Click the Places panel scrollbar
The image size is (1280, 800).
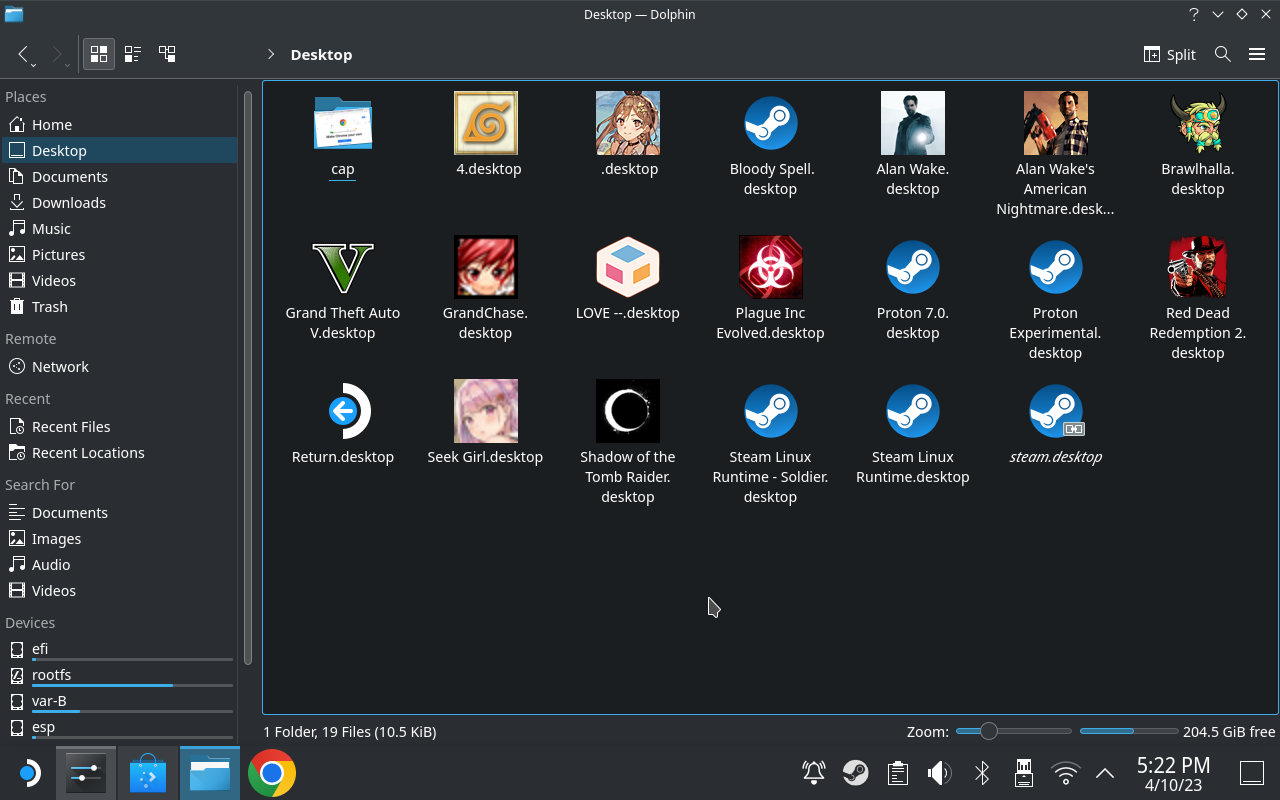click(x=247, y=378)
